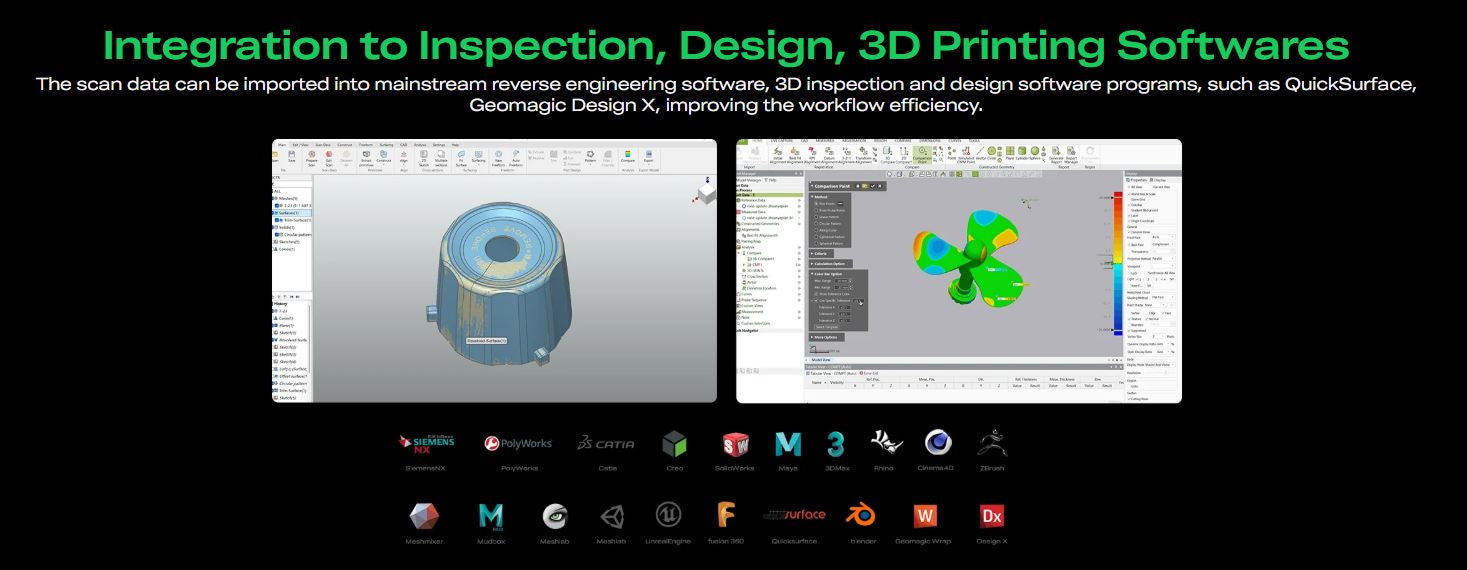Open Report Manager in inspection toolbar
This screenshot has height=570, width=1467.
coord(1071,156)
